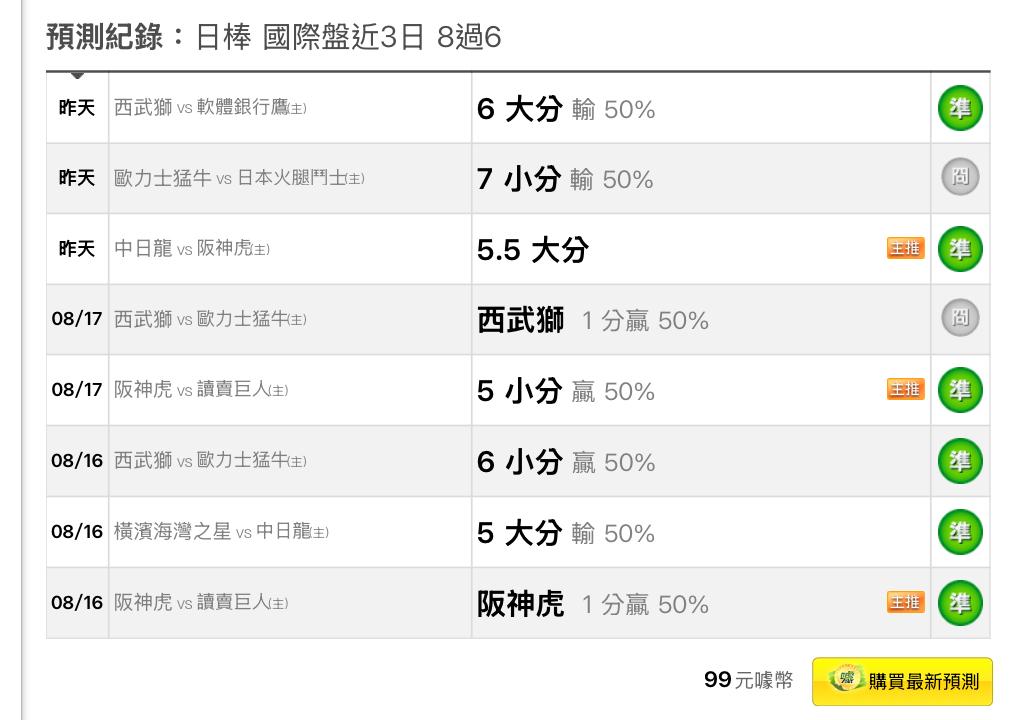Viewport: 1012px width, 720px height.
Task: Open 橫濱海灣之星 vs 中日龍 match link
Action: pyautogui.click(x=221, y=532)
